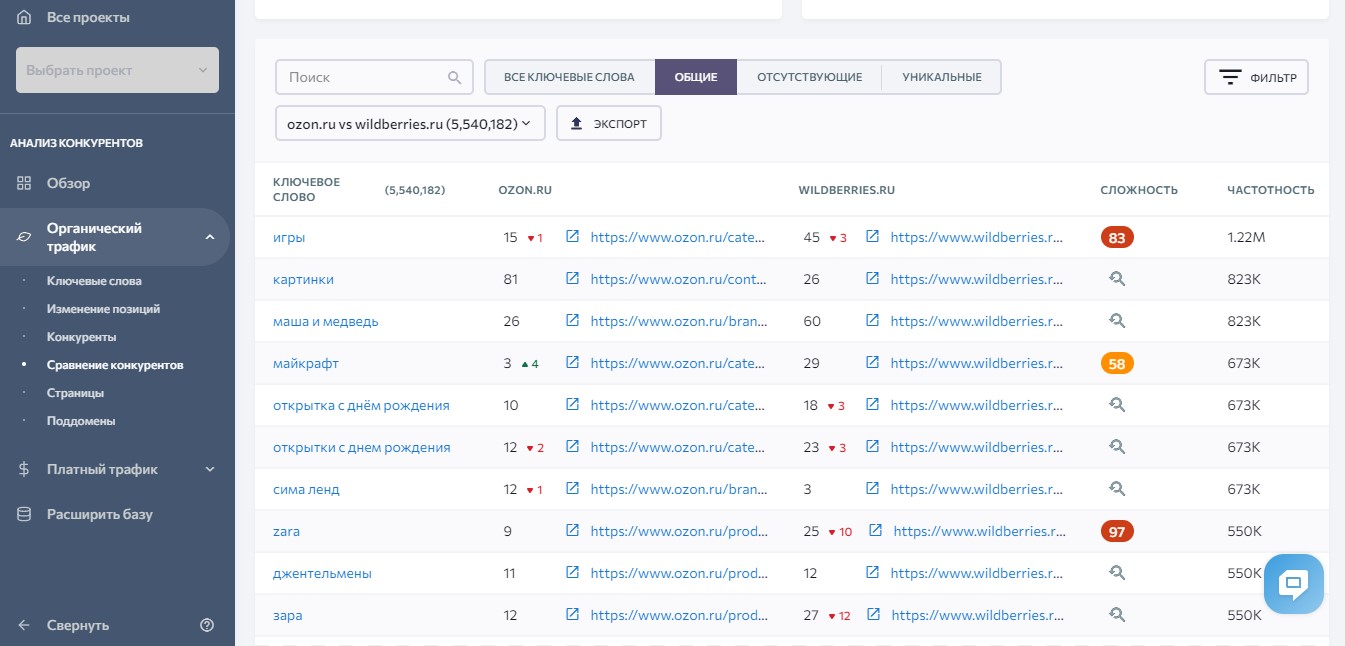Open wildberries external link icon for майкрафт row
1345x646 pixels.
pos(872,363)
